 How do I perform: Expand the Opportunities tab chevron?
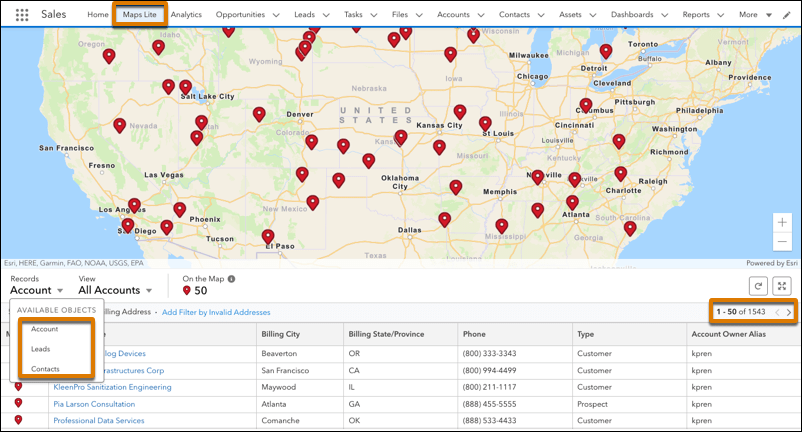(x=276, y=15)
